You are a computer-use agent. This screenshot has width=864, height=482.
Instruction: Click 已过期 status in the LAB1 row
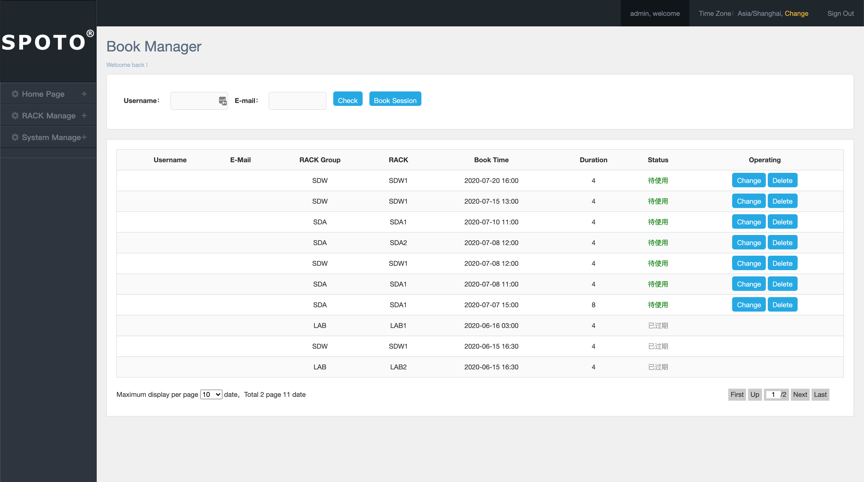click(x=657, y=326)
